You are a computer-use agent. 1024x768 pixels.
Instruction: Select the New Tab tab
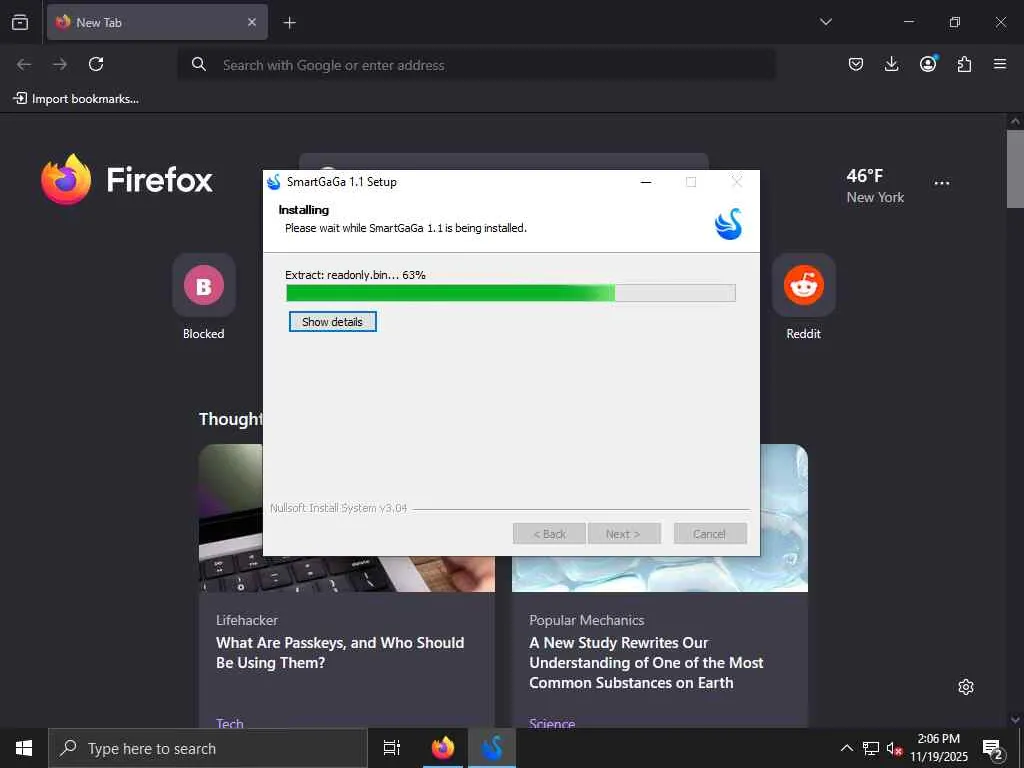tap(157, 22)
